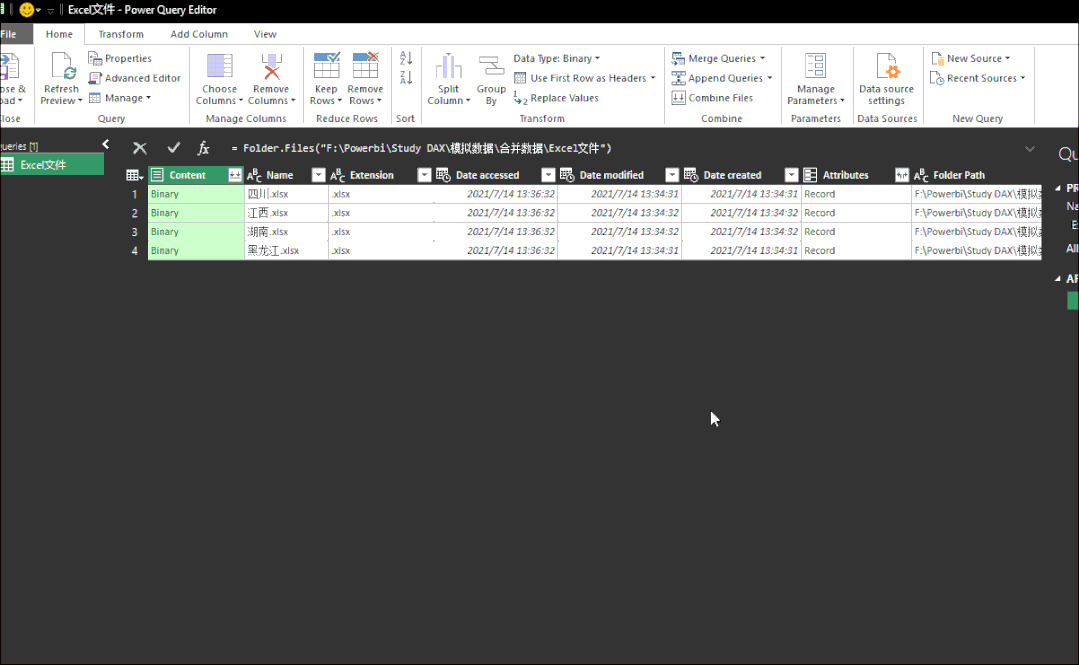Viewport: 1079px width, 665px height.
Task: Switch to the Home tab
Action: (x=59, y=34)
